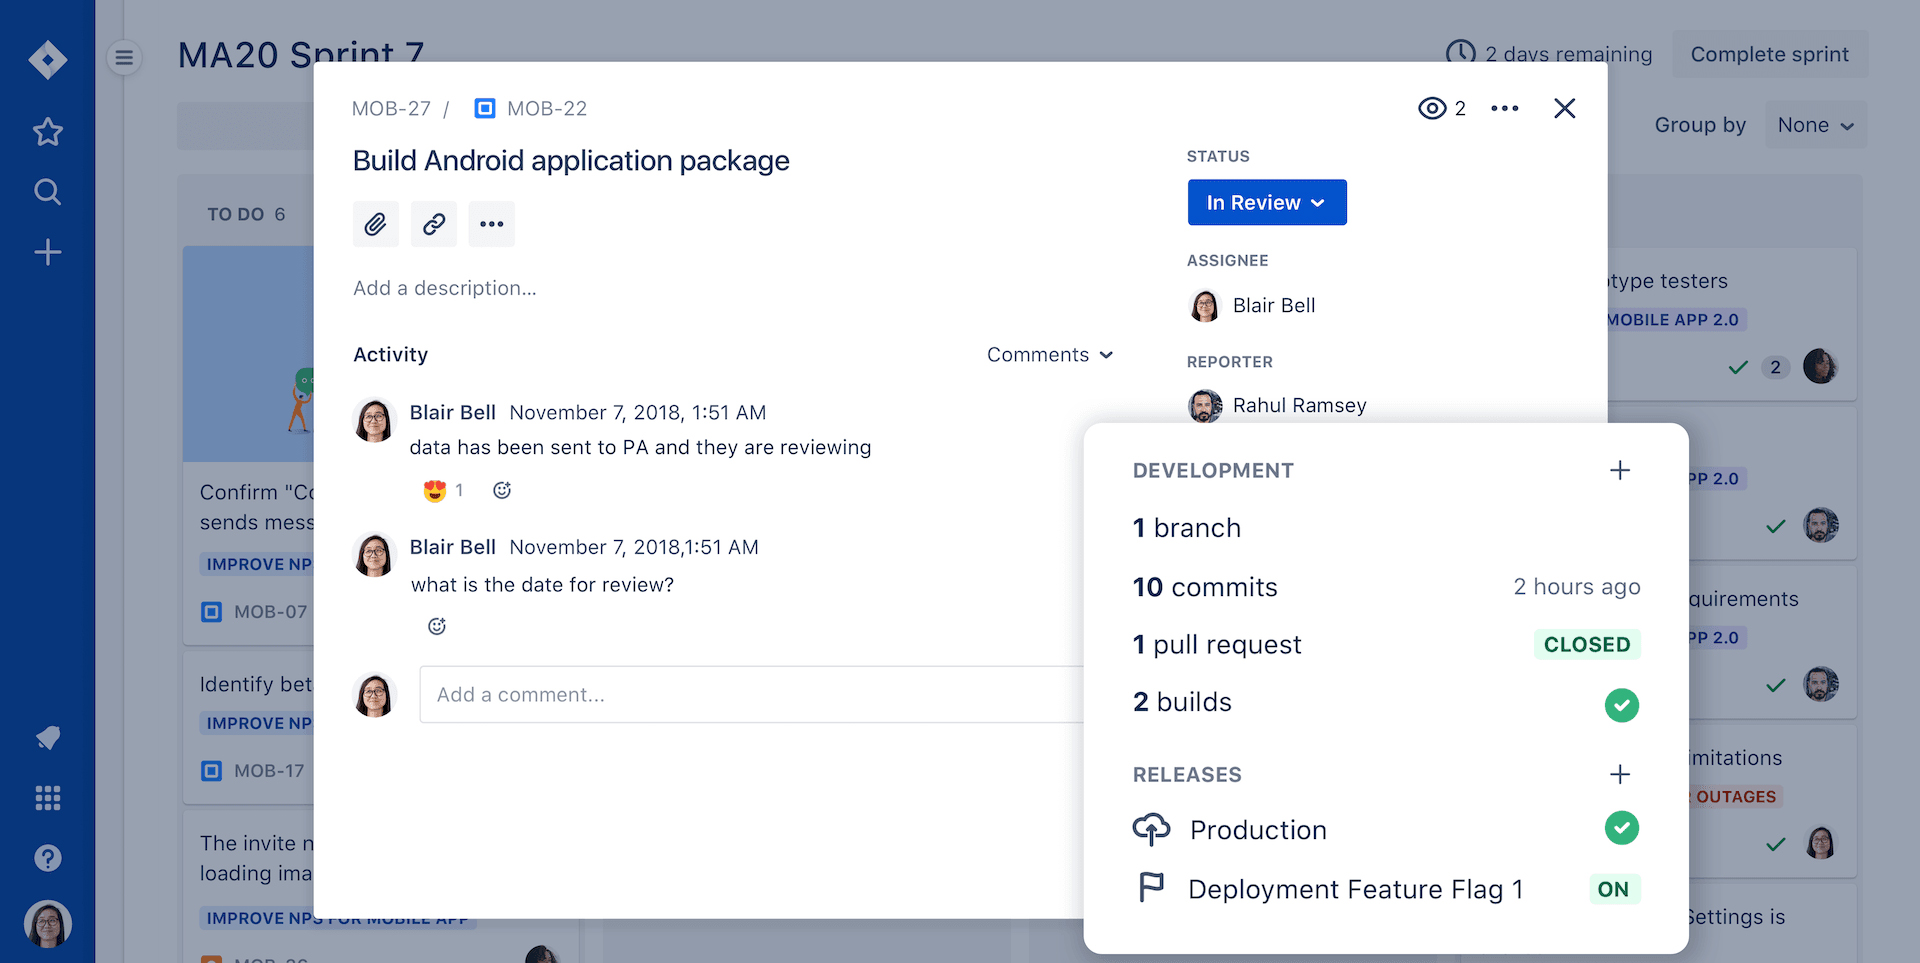Screen dimensions: 1920x963
Task: Open starred items in sidebar
Action: 48,131
